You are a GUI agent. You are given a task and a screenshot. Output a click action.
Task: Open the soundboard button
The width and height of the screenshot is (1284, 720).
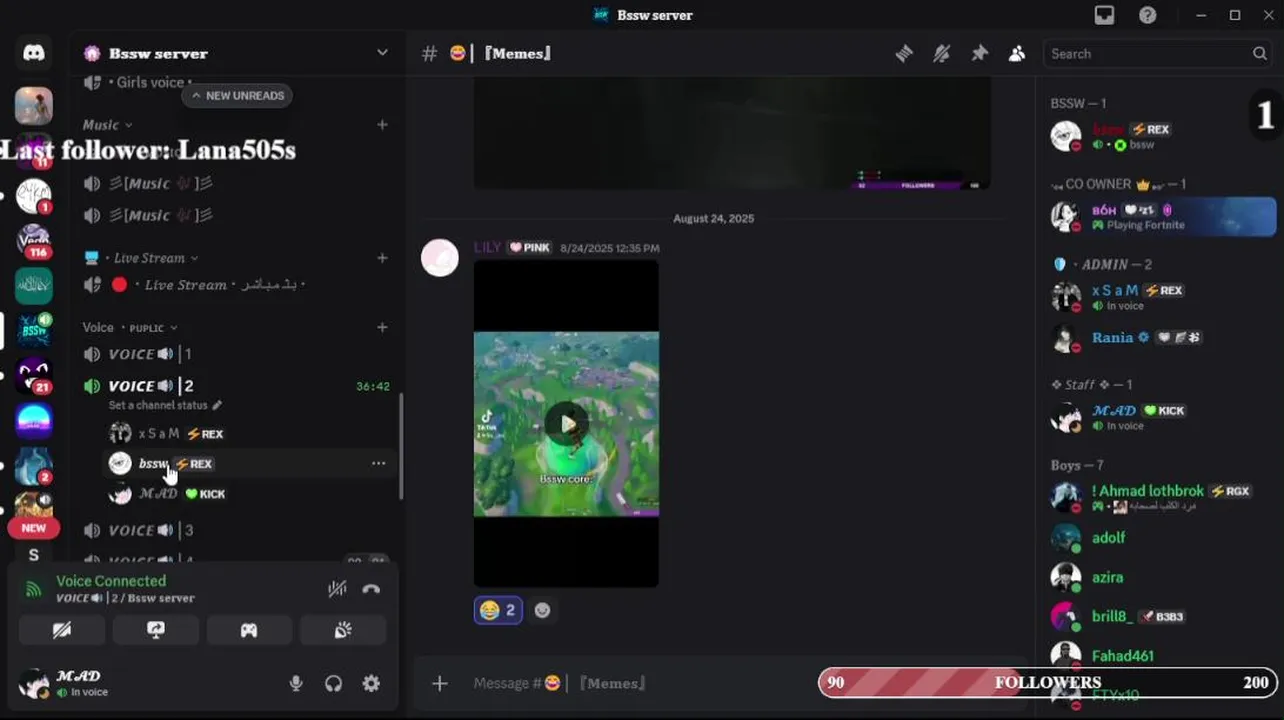tap(343, 630)
